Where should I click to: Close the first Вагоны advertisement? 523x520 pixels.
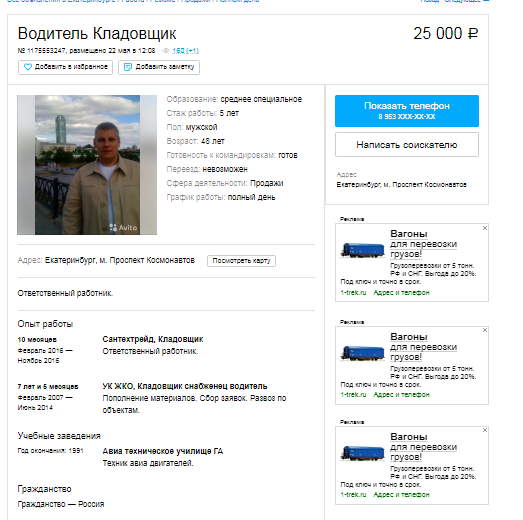pyautogui.click(x=485, y=228)
